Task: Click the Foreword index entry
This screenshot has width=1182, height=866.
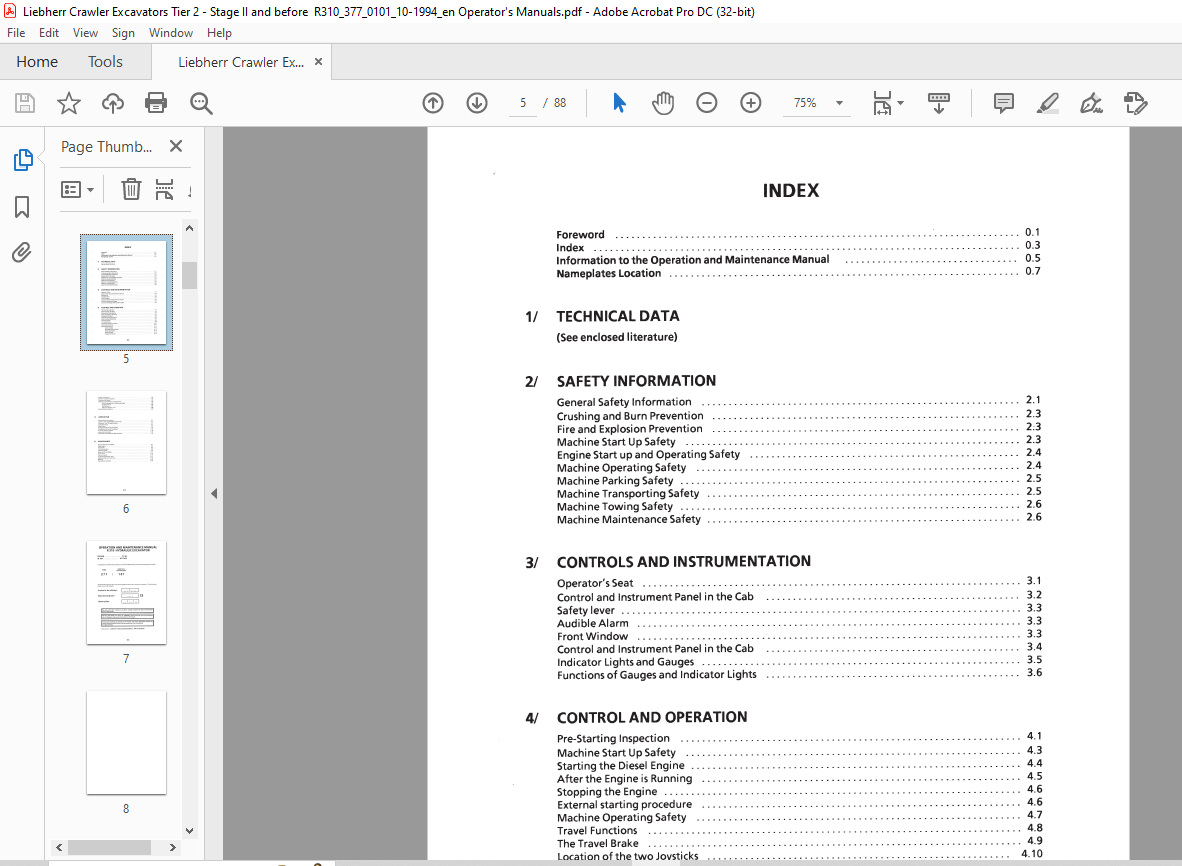Action: click(580, 234)
